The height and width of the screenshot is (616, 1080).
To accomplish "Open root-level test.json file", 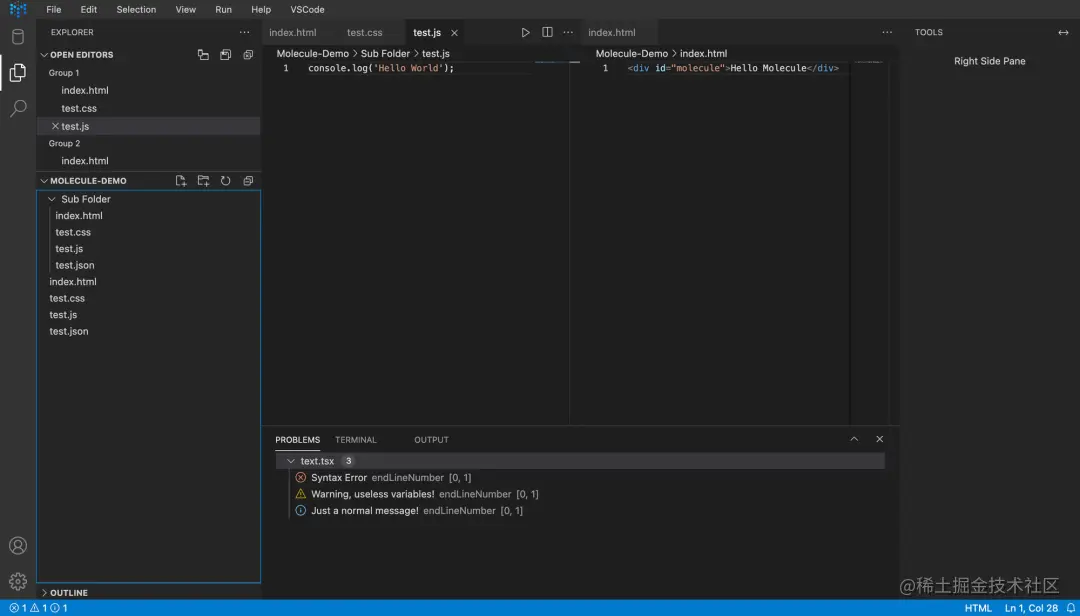I will pos(69,331).
